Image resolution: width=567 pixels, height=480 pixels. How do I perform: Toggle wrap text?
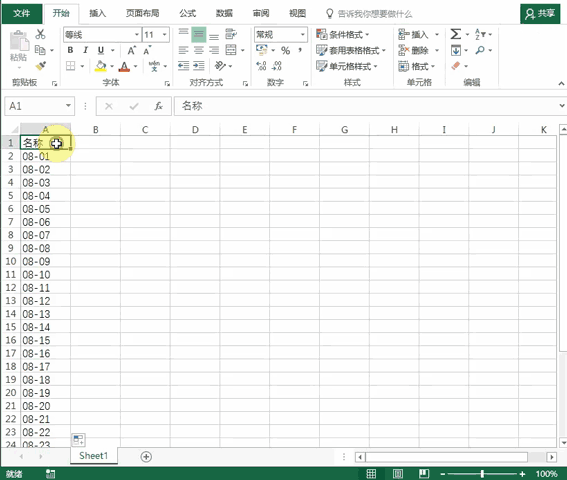coord(231,34)
